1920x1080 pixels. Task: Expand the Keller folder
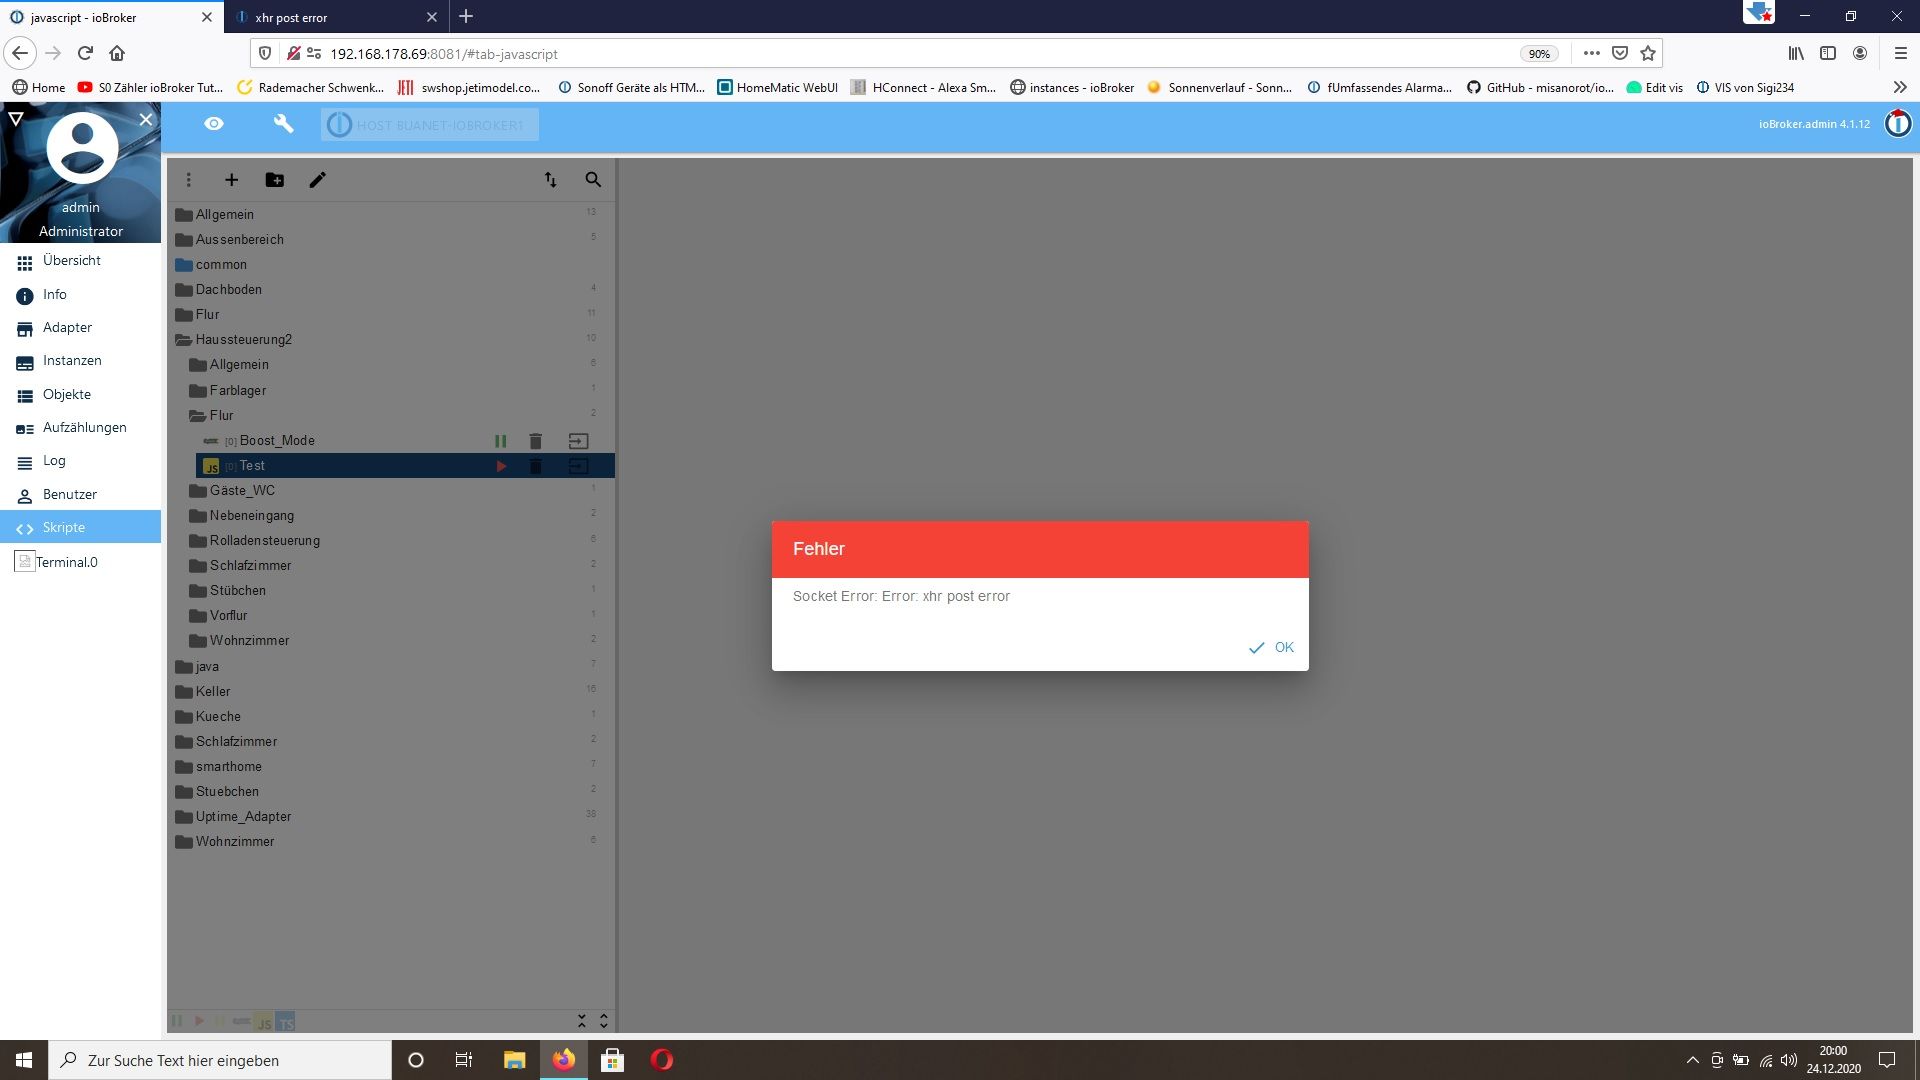tap(183, 692)
